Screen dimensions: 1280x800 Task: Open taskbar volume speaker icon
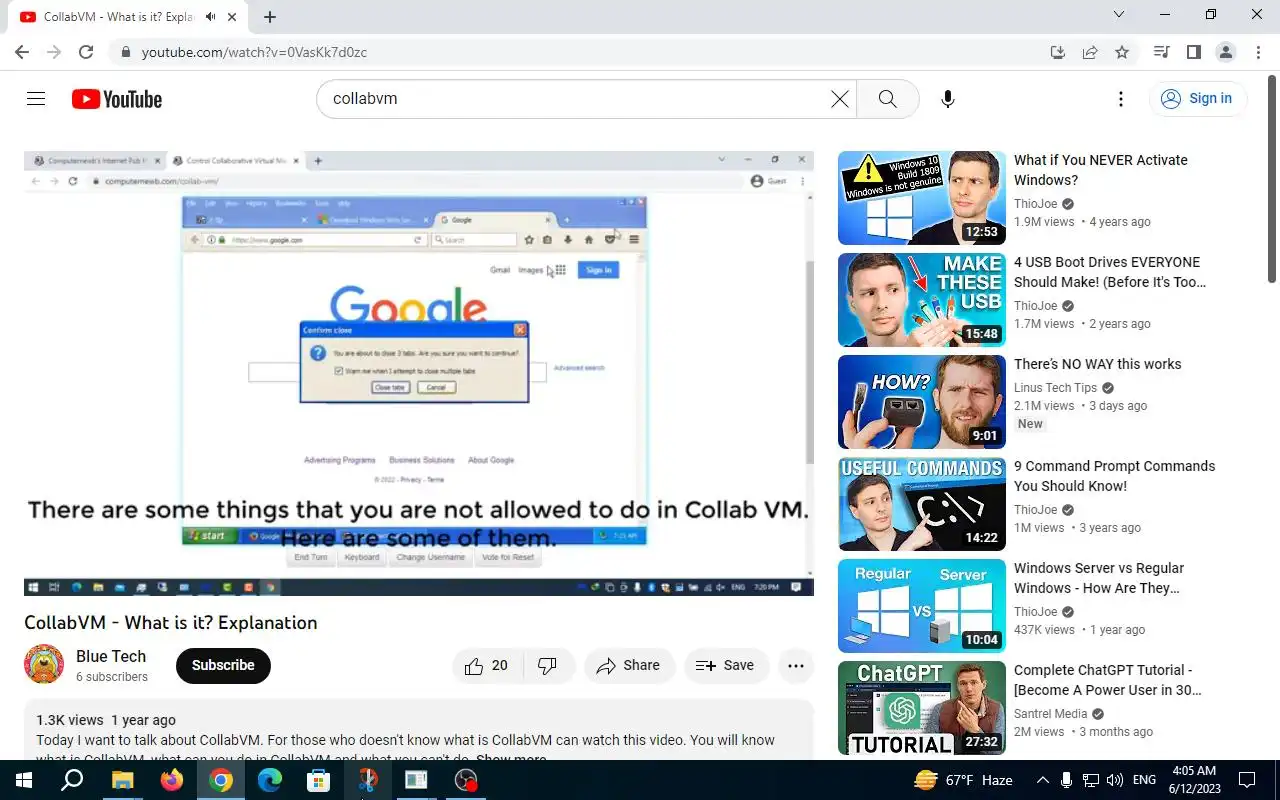[x=1115, y=780]
